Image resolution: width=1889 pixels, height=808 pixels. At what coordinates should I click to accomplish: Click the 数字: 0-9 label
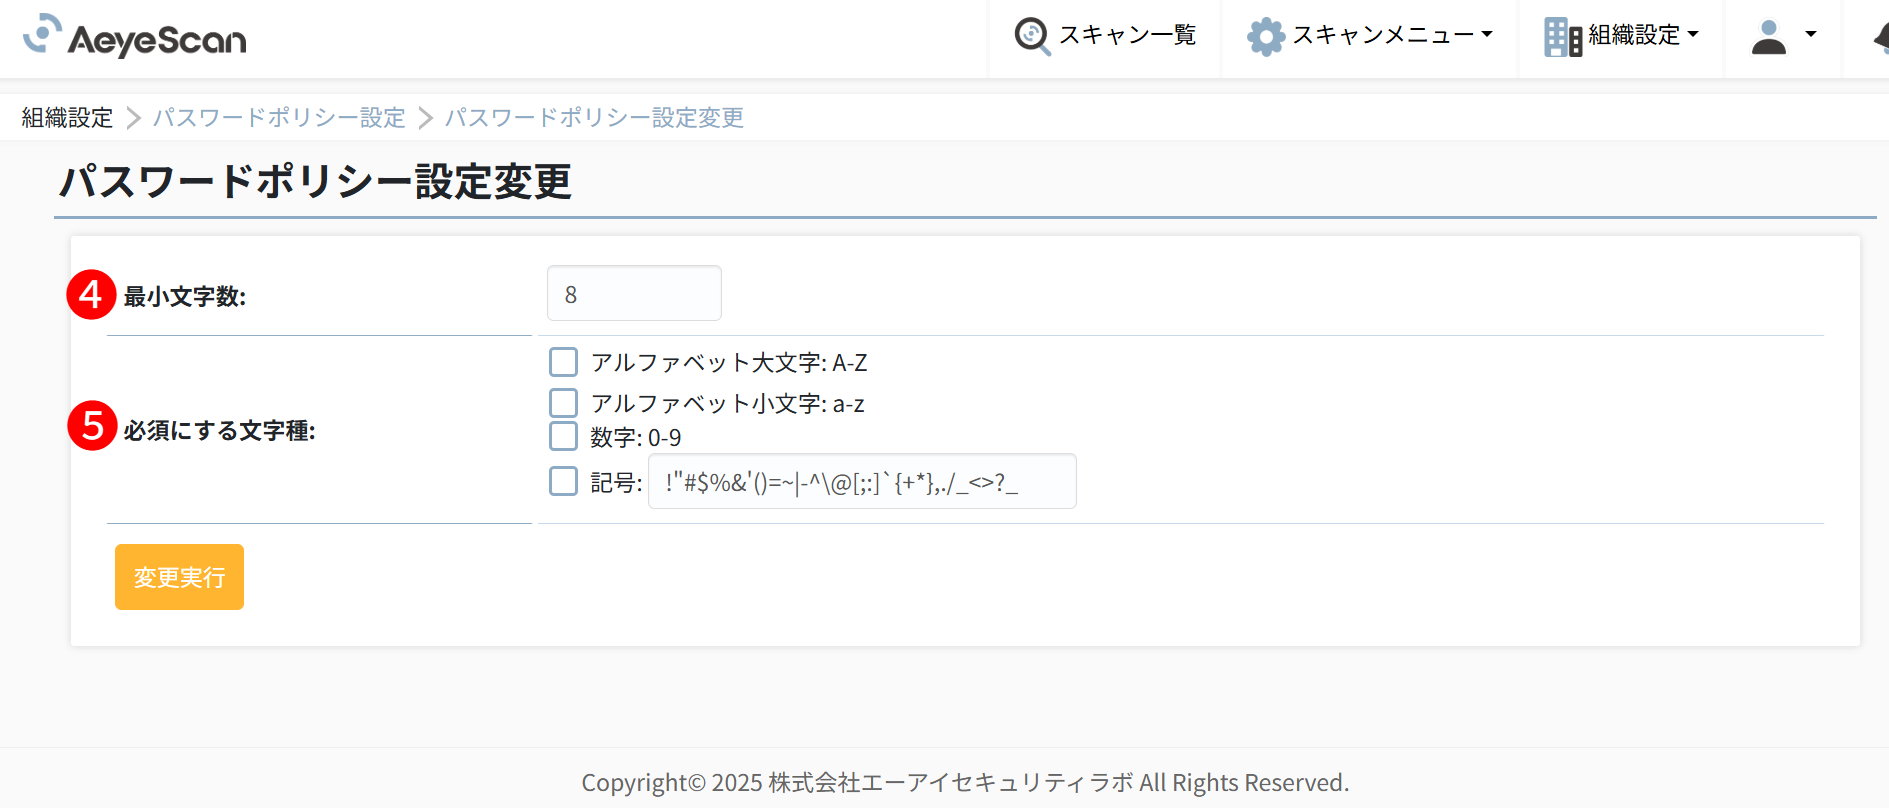(x=636, y=437)
